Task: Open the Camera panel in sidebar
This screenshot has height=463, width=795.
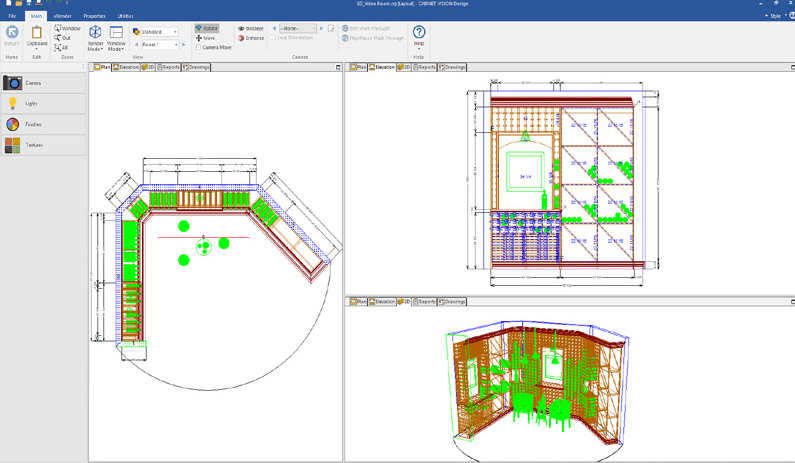Action: point(42,83)
